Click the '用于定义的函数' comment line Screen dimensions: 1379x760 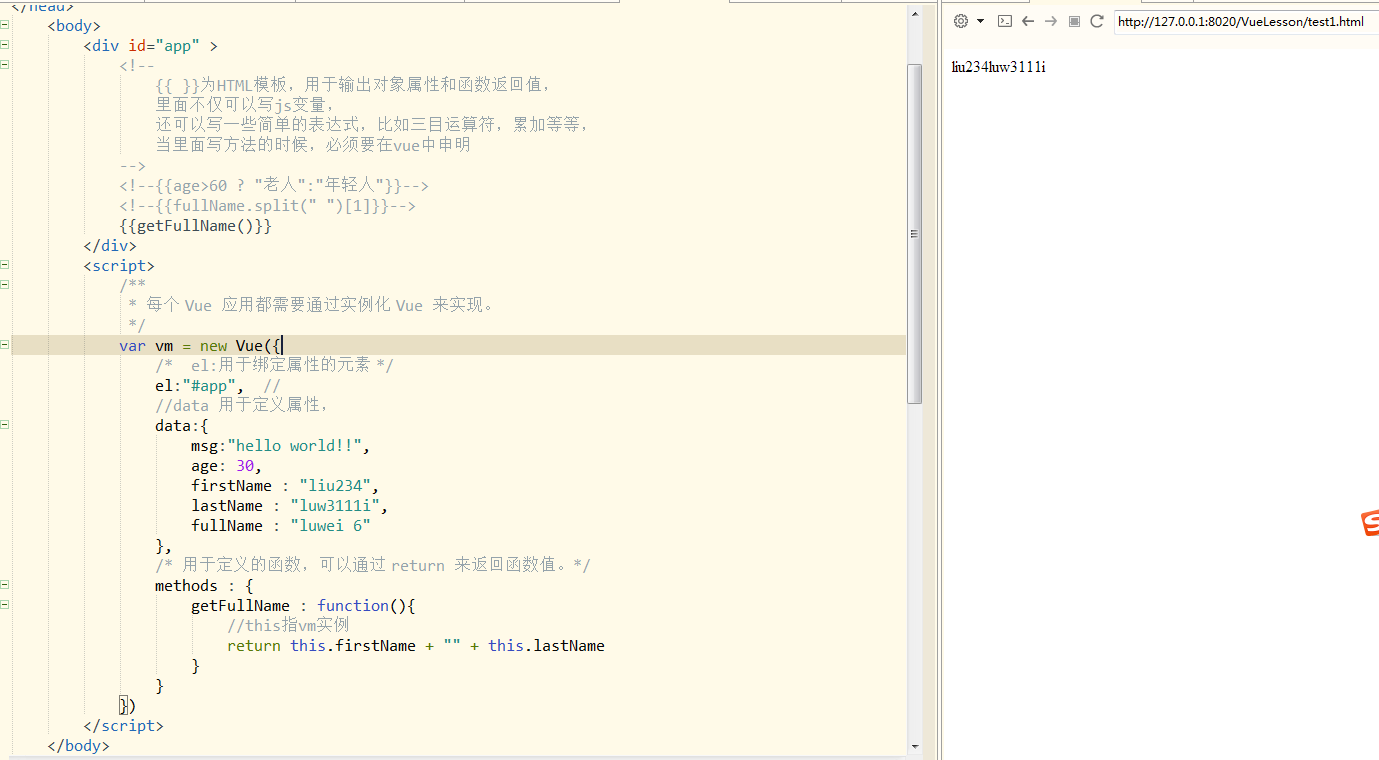pos(373,566)
